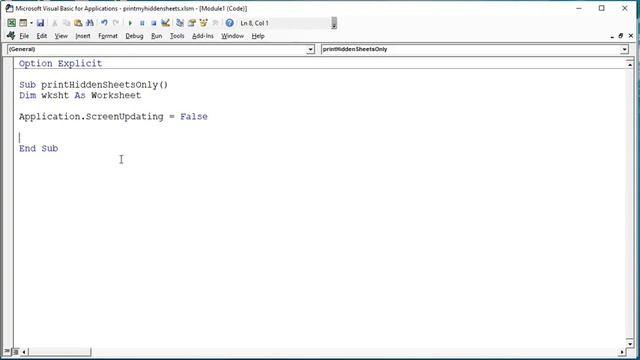Click the horizontal scrollbar thumb
Screen dimensions: 640x360
click(x=60, y=351)
